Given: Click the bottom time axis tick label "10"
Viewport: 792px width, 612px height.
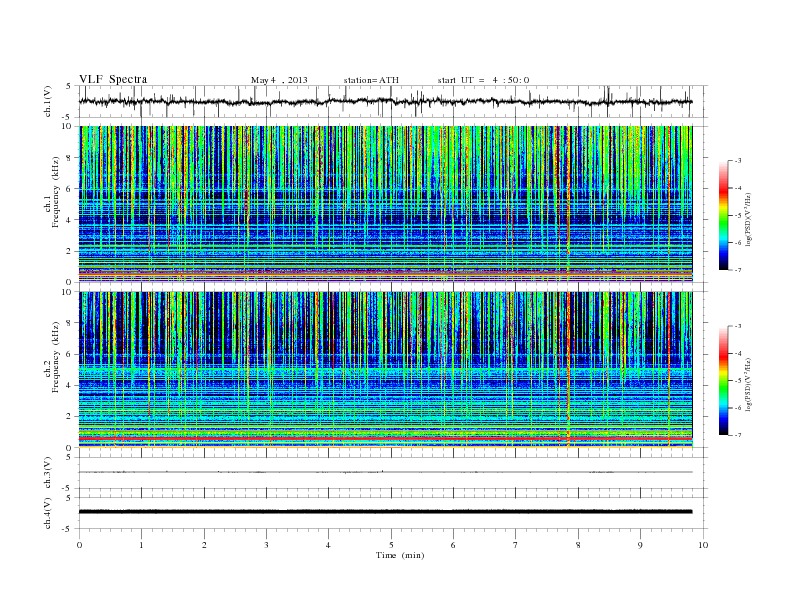Looking at the screenshot, I should [x=703, y=545].
